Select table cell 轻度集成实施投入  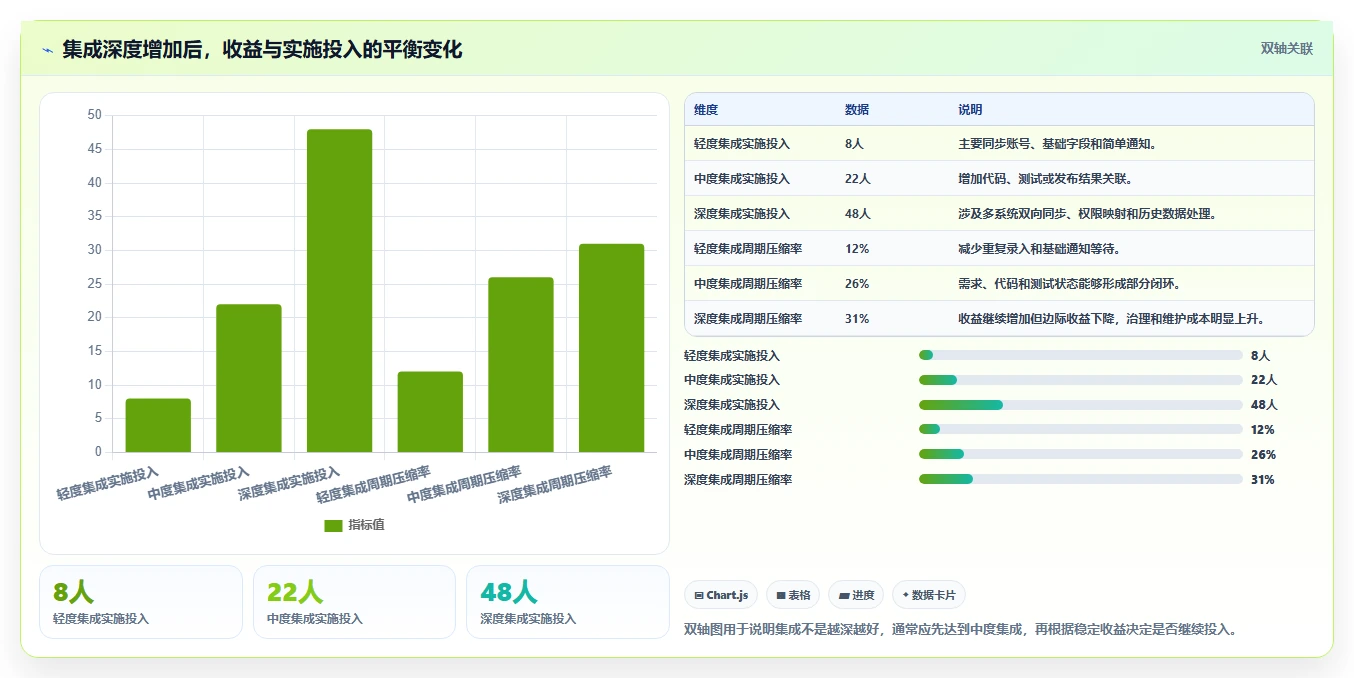[742, 144]
